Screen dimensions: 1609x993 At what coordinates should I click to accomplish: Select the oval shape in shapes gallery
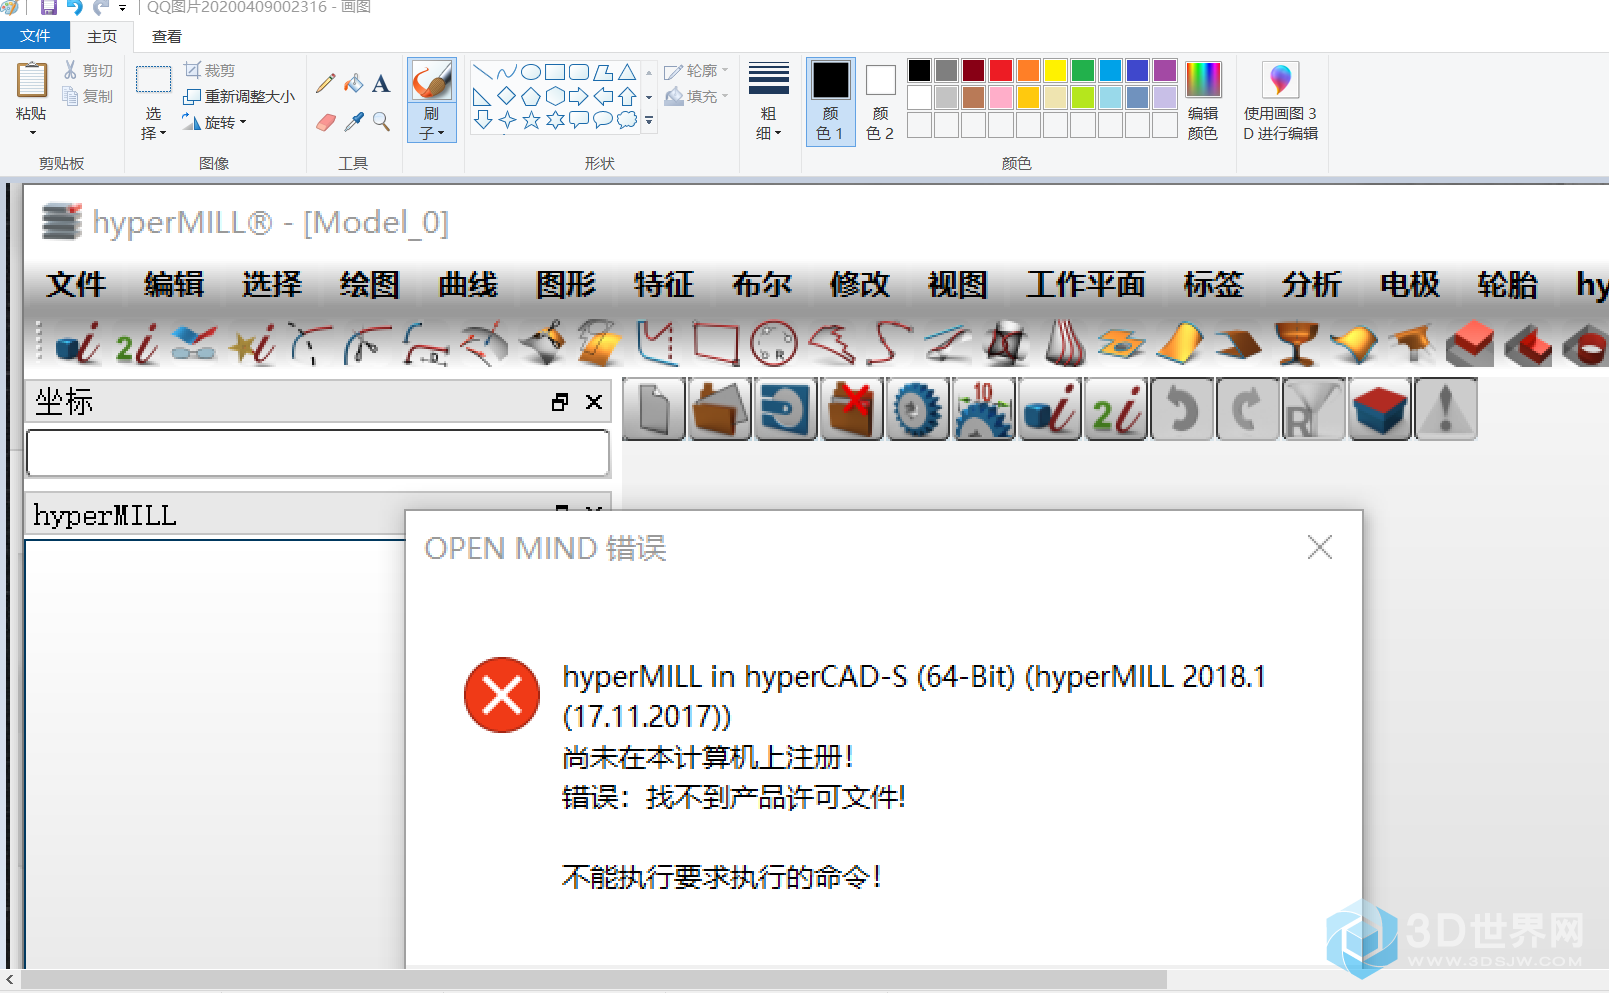pyautogui.click(x=531, y=72)
